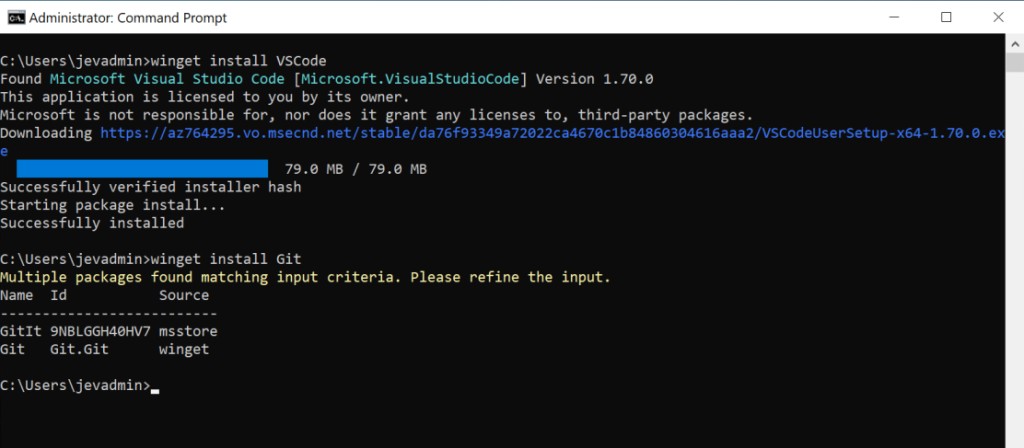The width and height of the screenshot is (1024, 448).
Task: Click the 'Source' column header
Action: (x=184, y=295)
